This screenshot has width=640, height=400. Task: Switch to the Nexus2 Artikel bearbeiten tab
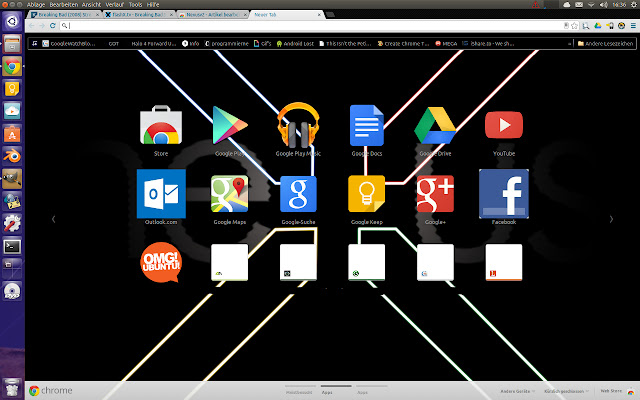(212, 14)
